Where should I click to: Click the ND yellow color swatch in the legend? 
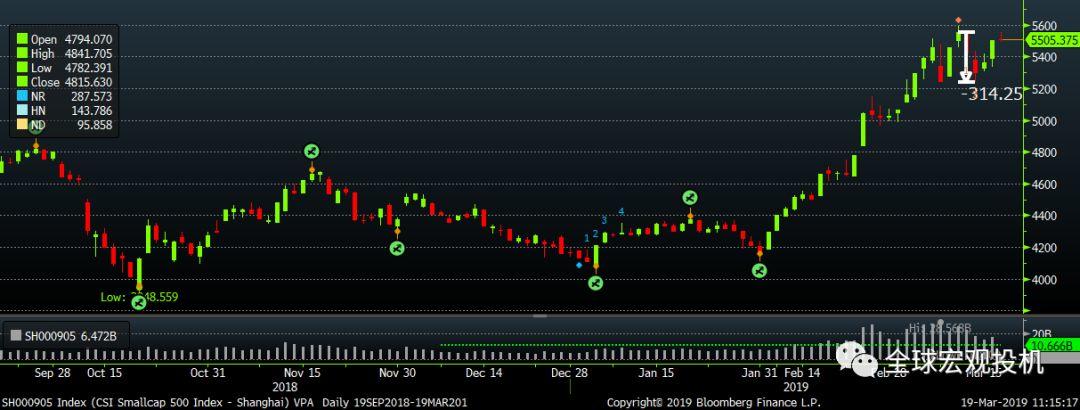(20, 125)
